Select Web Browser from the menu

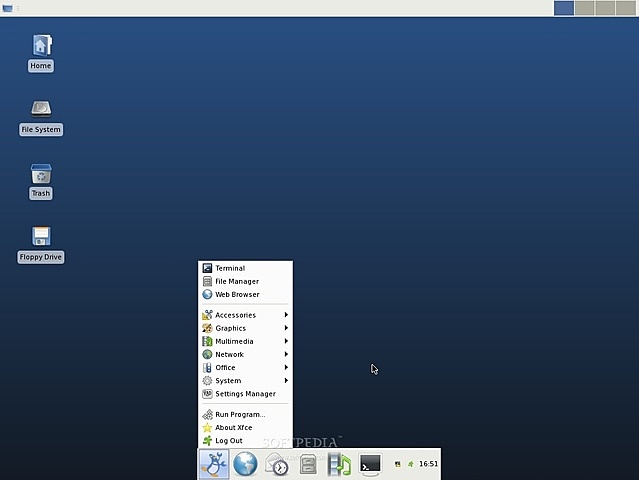point(245,294)
